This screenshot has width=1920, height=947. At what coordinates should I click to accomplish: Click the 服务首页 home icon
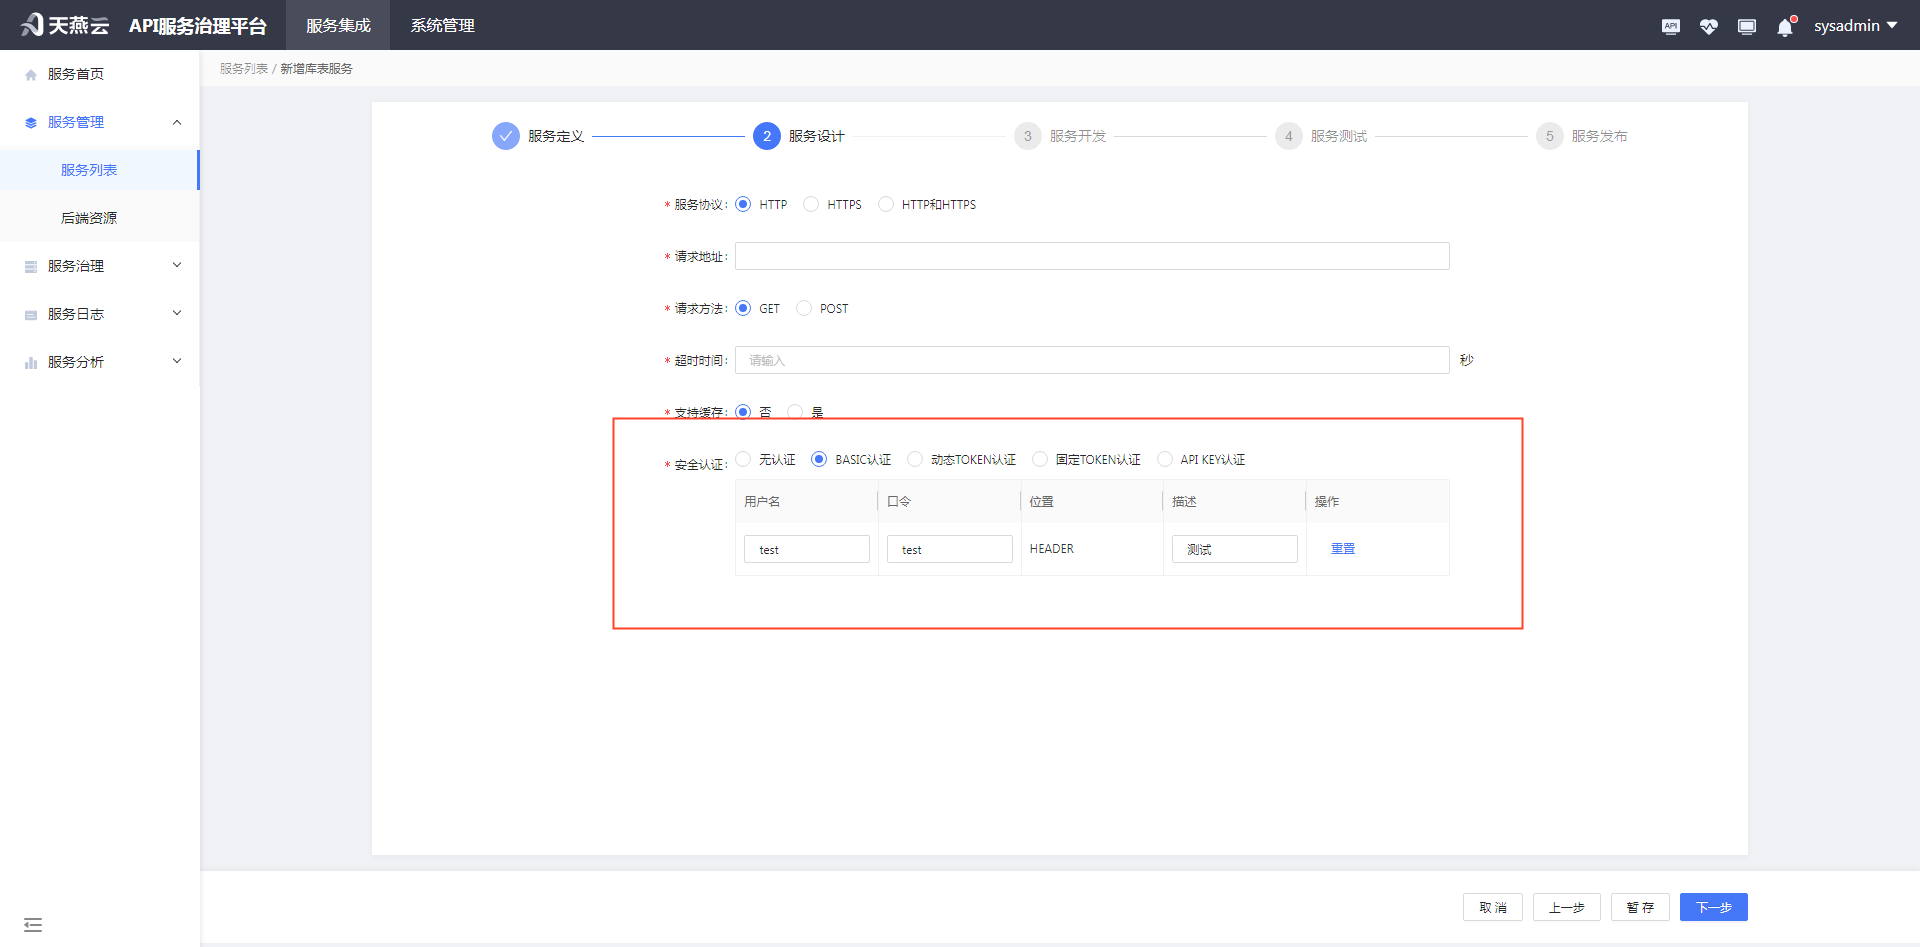point(31,75)
